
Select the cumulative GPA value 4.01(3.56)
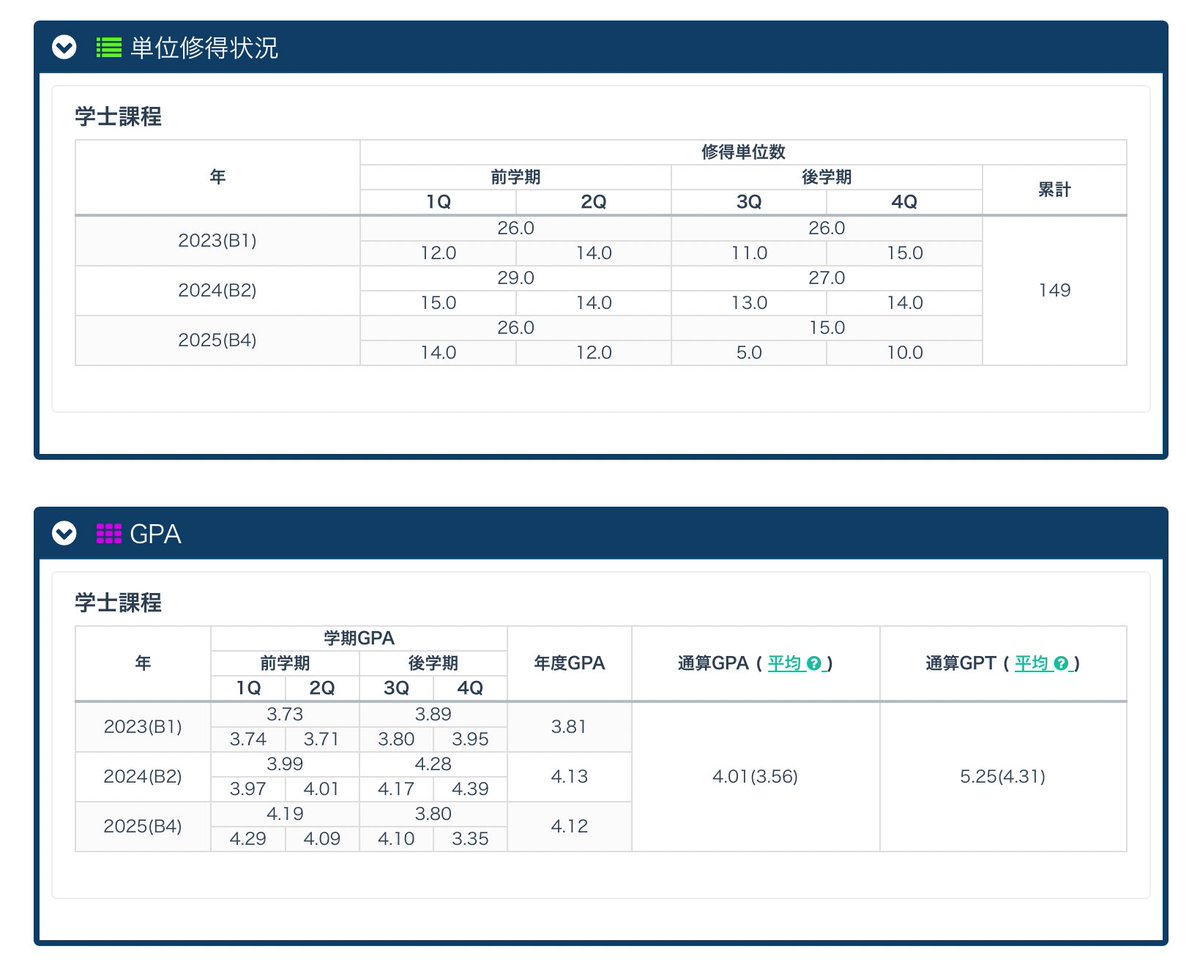(756, 777)
